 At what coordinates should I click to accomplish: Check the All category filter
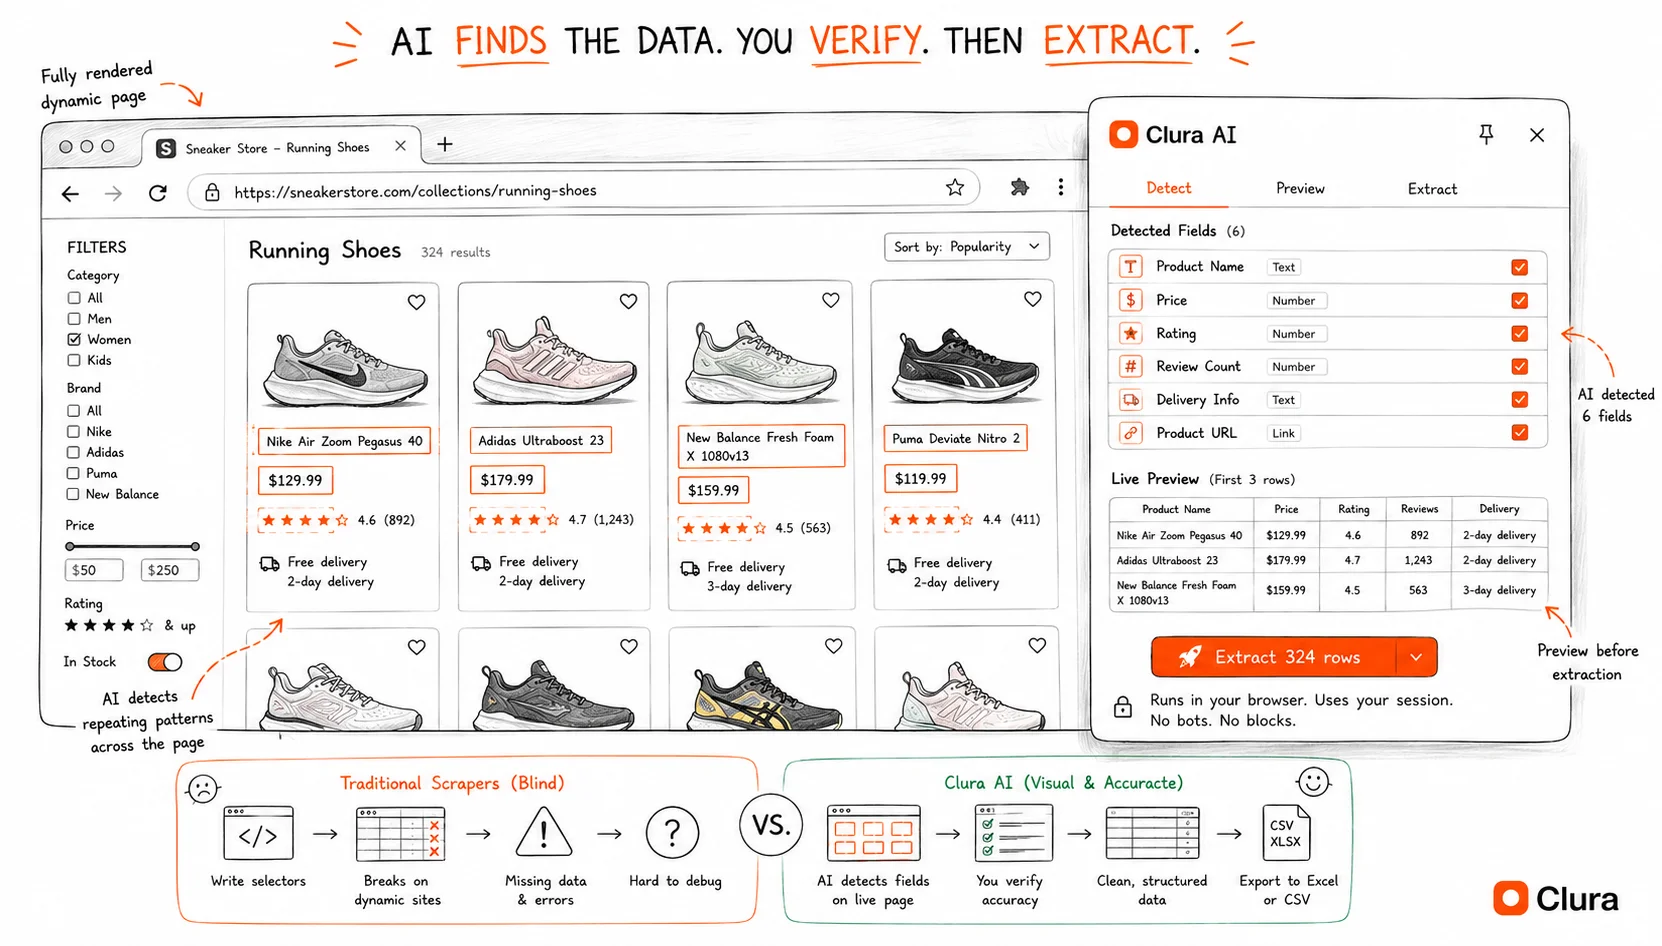(73, 298)
